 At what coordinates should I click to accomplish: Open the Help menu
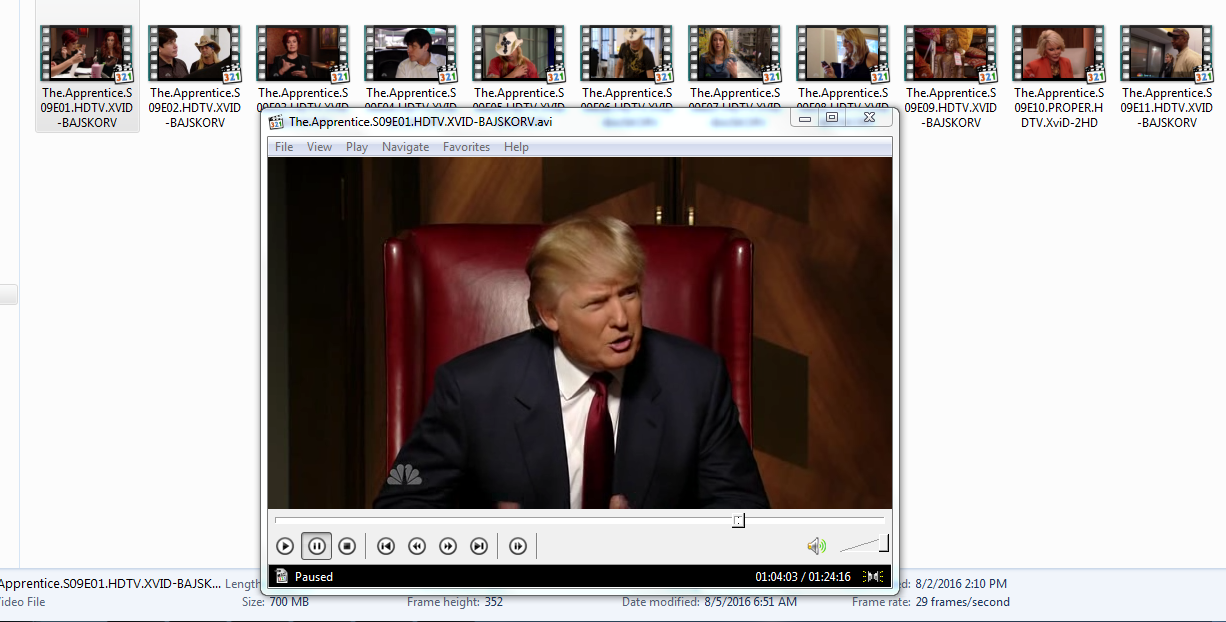pos(516,147)
